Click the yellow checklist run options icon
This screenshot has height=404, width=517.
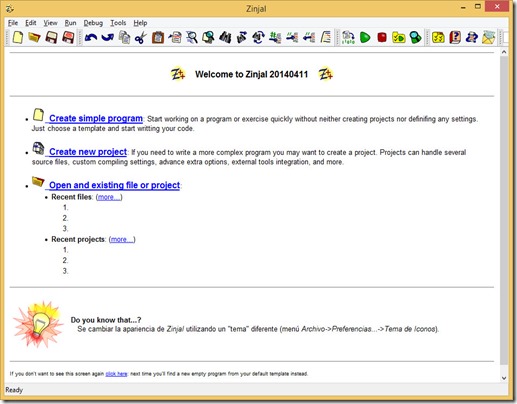[399, 37]
